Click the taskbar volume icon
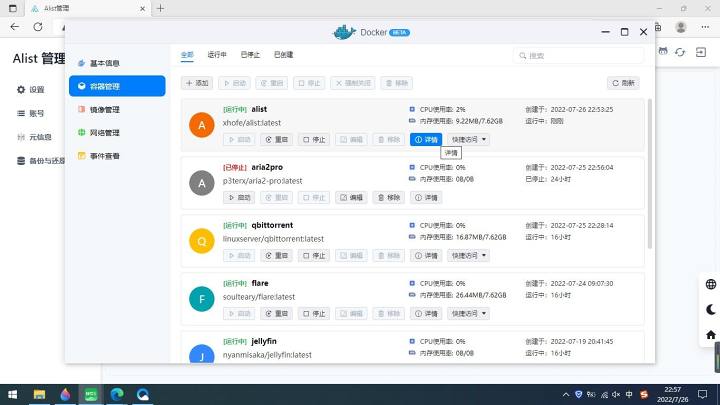The width and height of the screenshot is (720, 405). (616, 394)
